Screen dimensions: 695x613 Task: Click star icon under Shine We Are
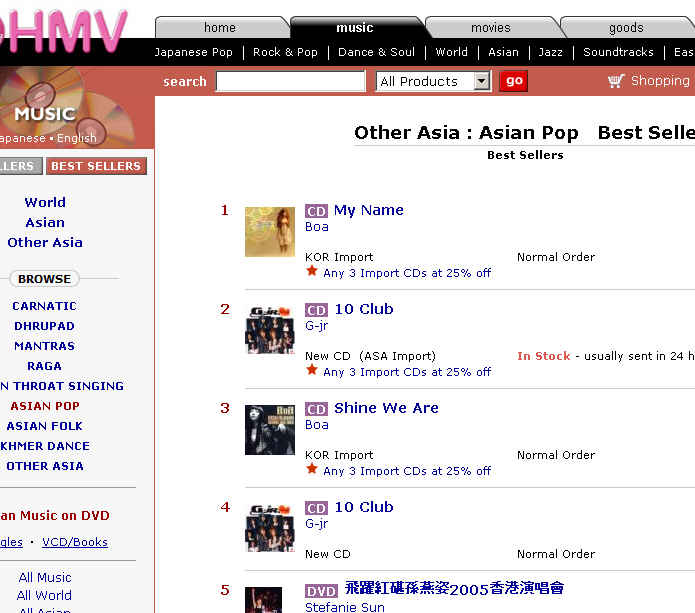pos(312,469)
